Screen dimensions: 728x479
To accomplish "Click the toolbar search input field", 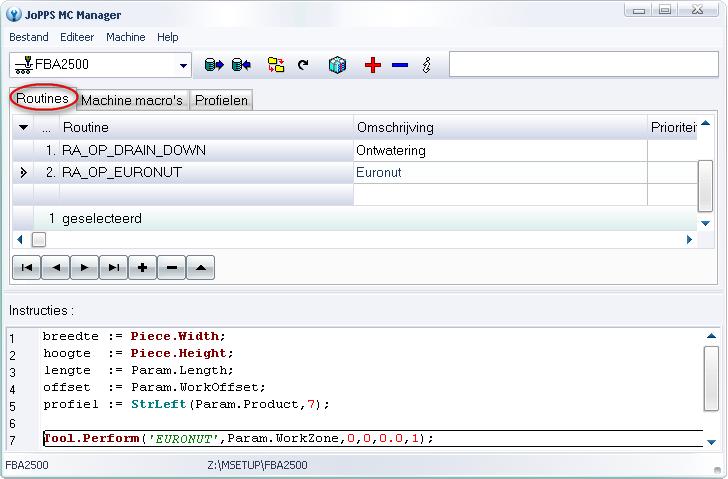I will (584, 64).
